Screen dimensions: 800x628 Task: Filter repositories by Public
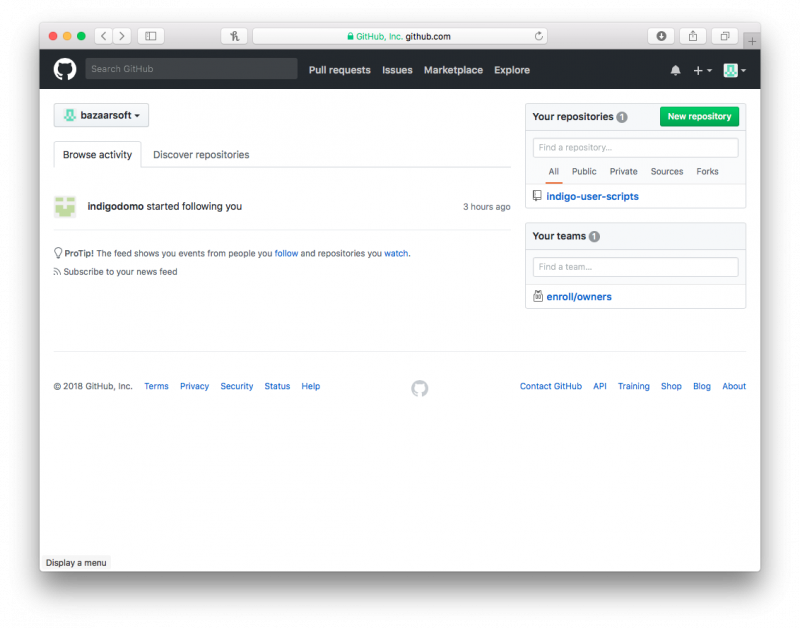coord(584,171)
